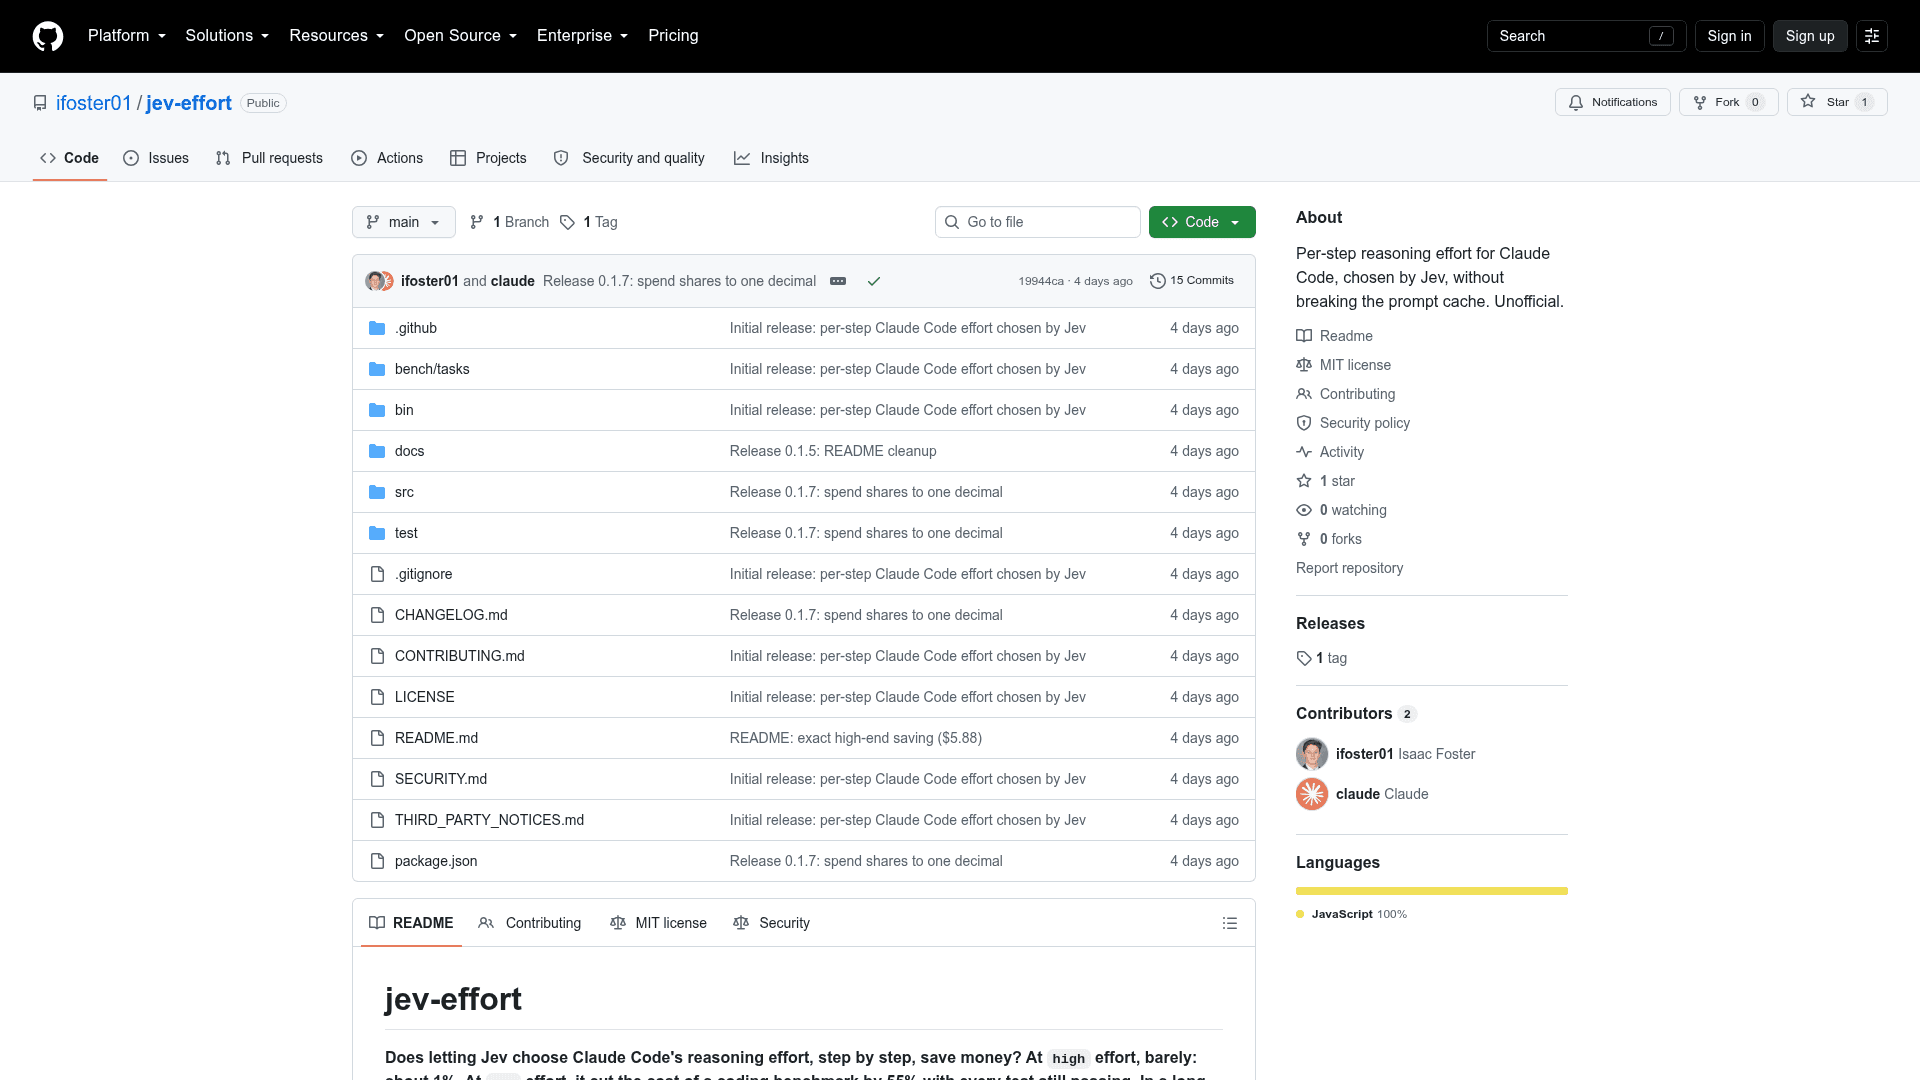Click Sign up button
The width and height of the screenshot is (1920, 1080).
pos(1810,36)
